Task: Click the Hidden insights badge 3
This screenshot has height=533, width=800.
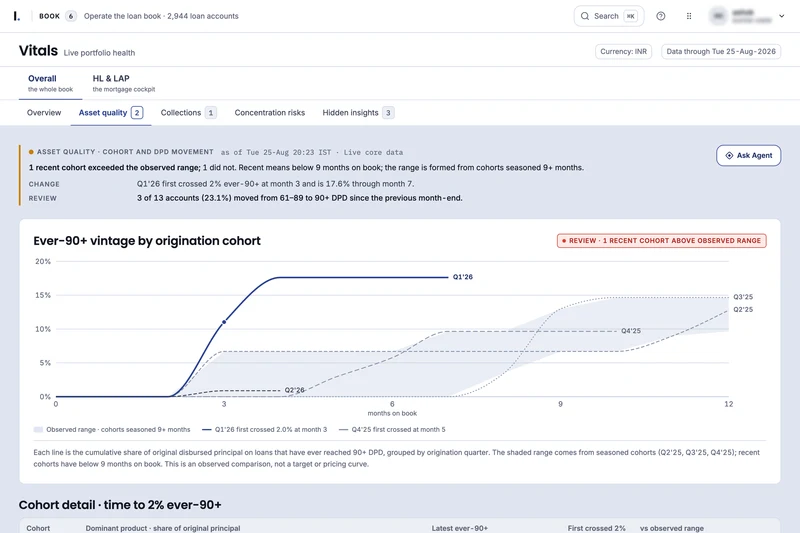Action: [388, 113]
